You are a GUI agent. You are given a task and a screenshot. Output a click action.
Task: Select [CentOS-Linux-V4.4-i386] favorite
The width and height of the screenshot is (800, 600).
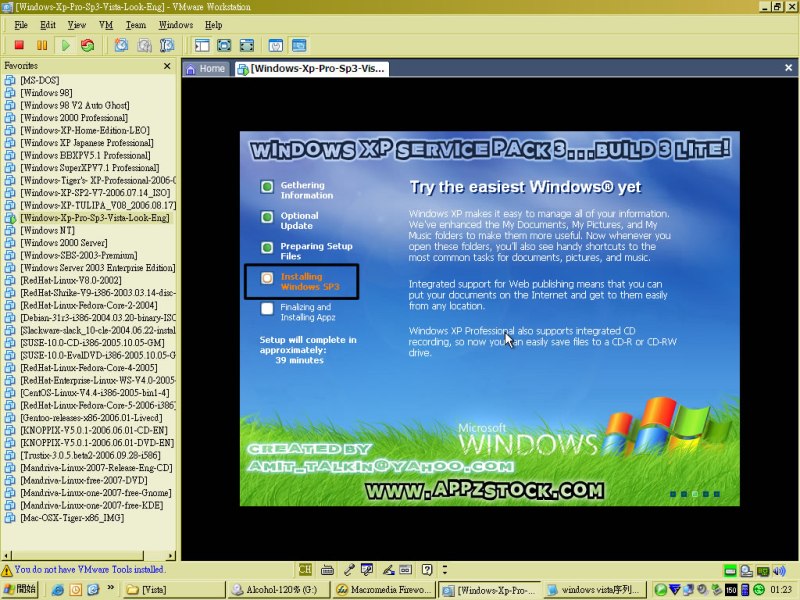point(95,393)
